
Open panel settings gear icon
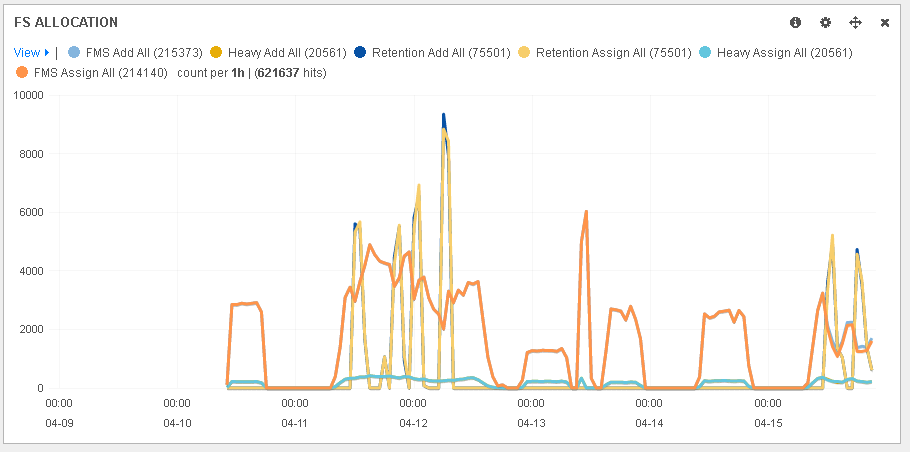click(825, 22)
